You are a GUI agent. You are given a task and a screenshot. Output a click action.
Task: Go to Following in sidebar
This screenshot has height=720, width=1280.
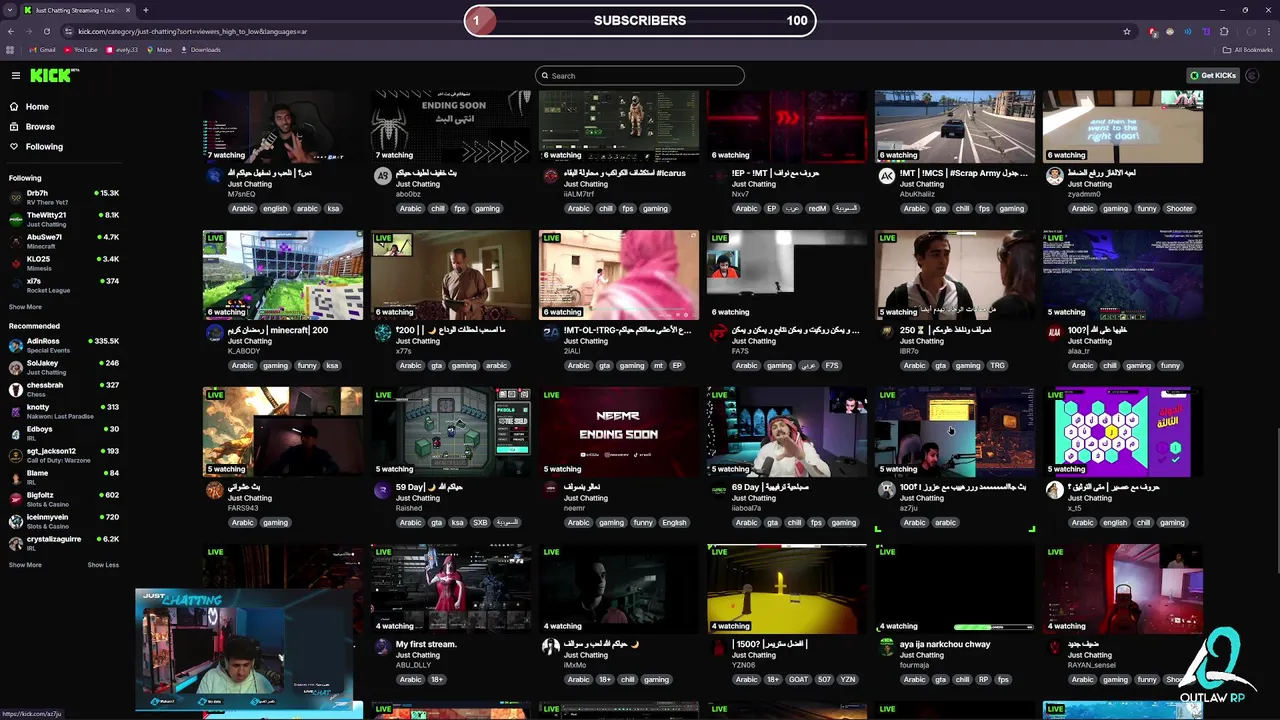coord(44,146)
